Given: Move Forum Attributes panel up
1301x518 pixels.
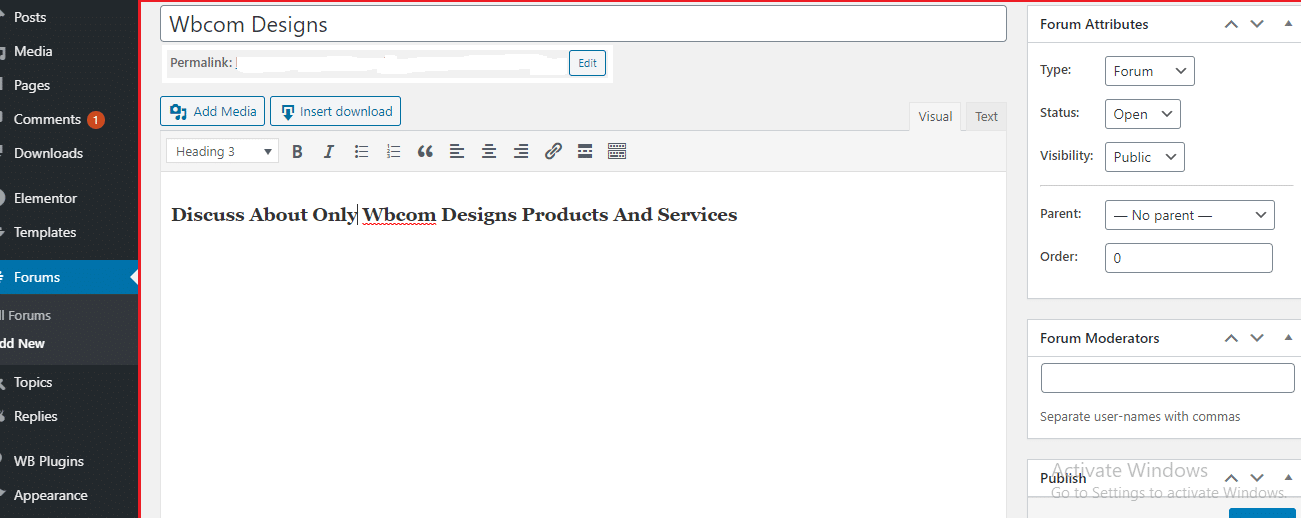Looking at the screenshot, I should [x=1232, y=24].
